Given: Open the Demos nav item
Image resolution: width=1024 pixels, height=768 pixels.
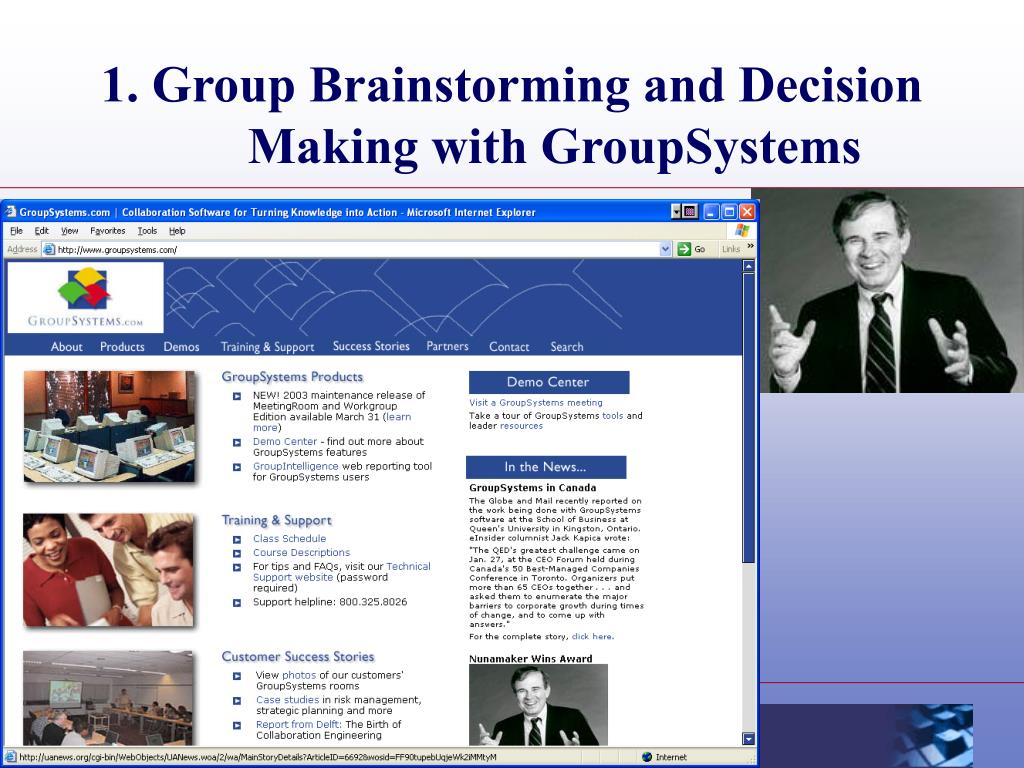Looking at the screenshot, I should [182, 347].
